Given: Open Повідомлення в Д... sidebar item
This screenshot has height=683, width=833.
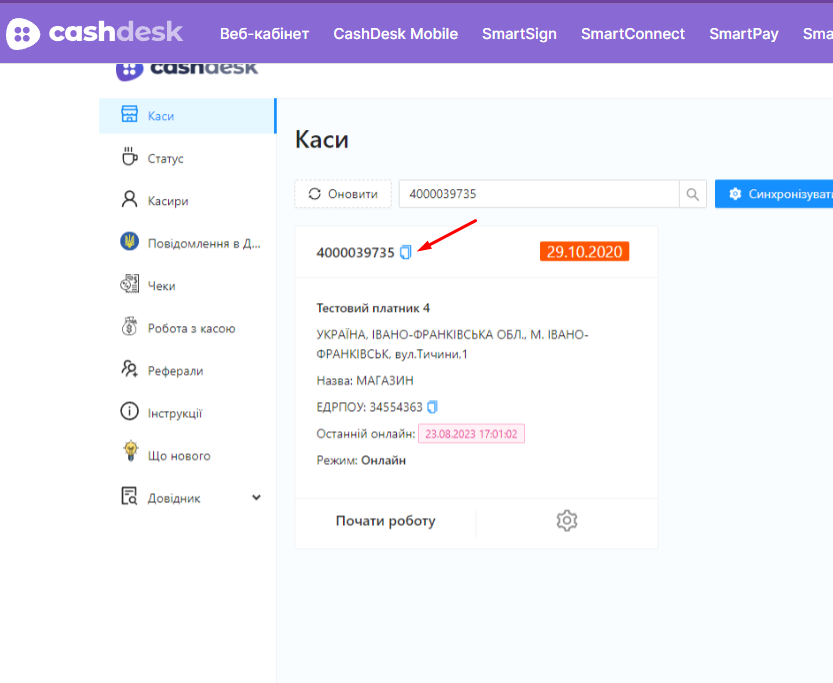Looking at the screenshot, I should point(203,243).
